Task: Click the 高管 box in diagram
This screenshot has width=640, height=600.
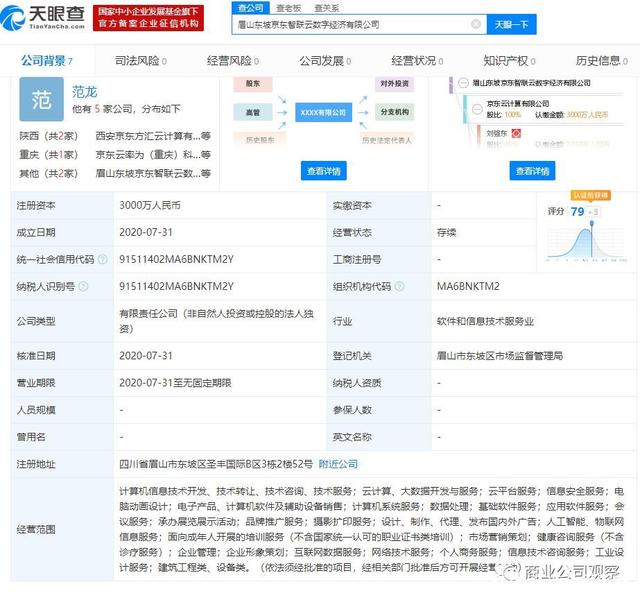Action: [253, 112]
